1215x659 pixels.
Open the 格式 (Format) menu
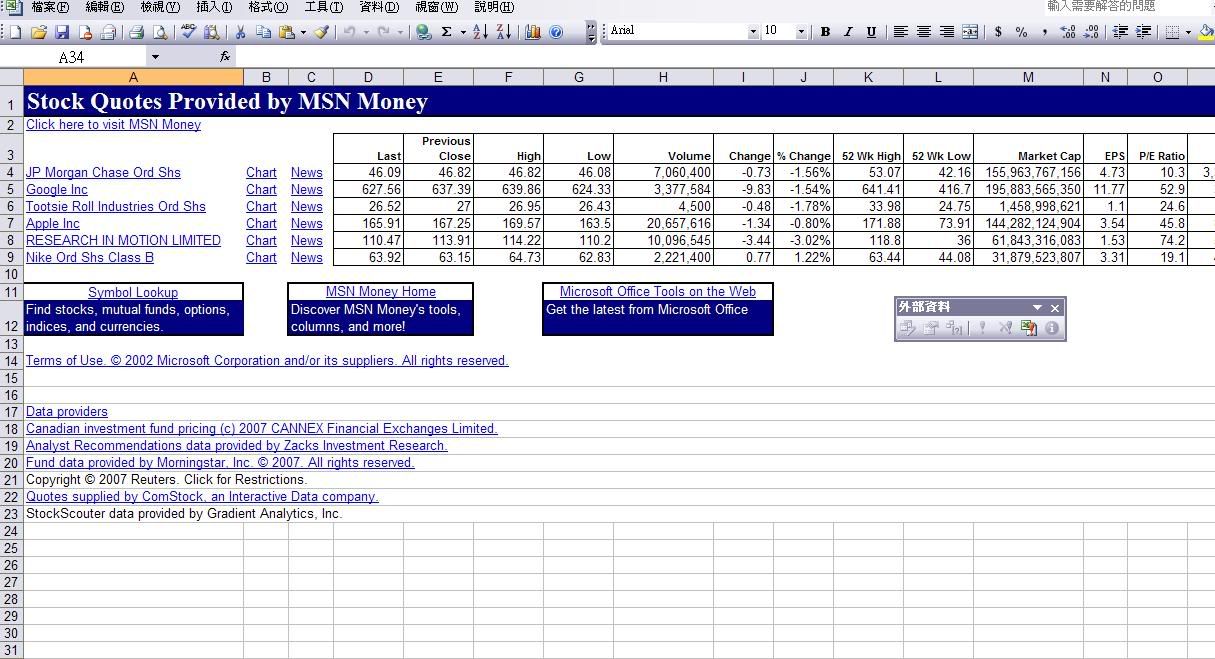pos(267,7)
